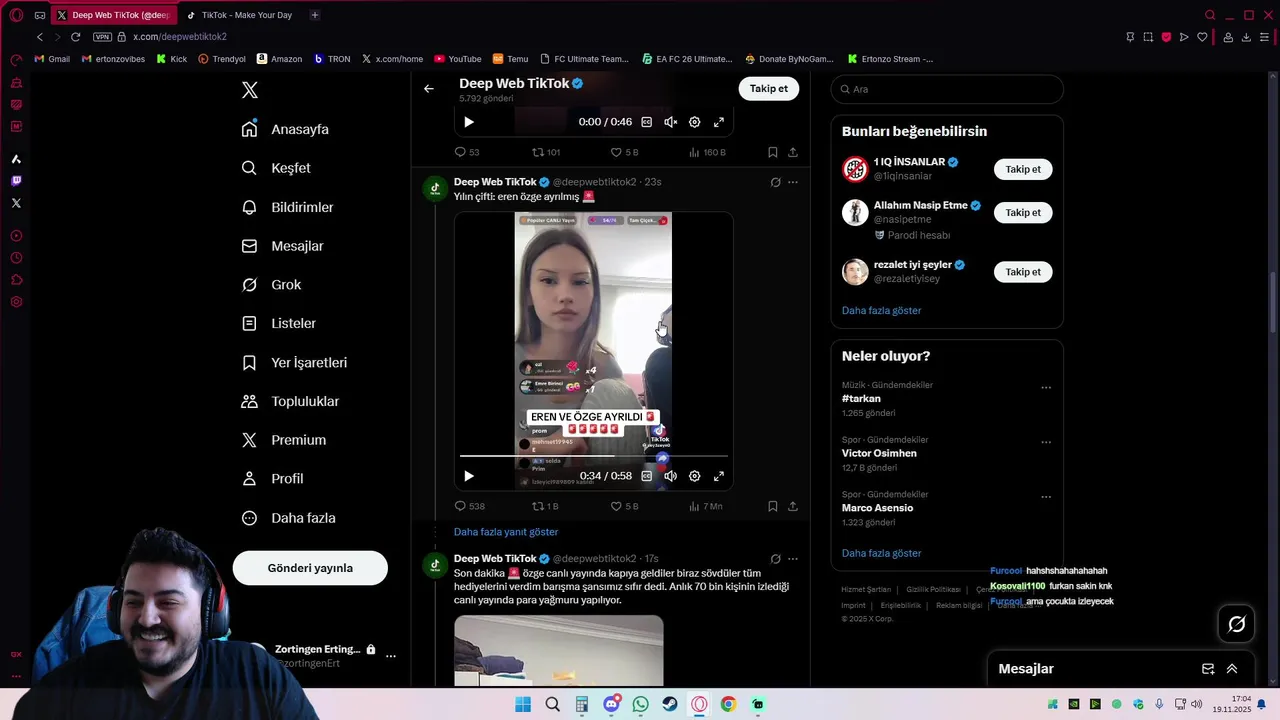1280x720 pixels.
Task: Follow rezalet iyi şeyler account
Action: point(1023,272)
